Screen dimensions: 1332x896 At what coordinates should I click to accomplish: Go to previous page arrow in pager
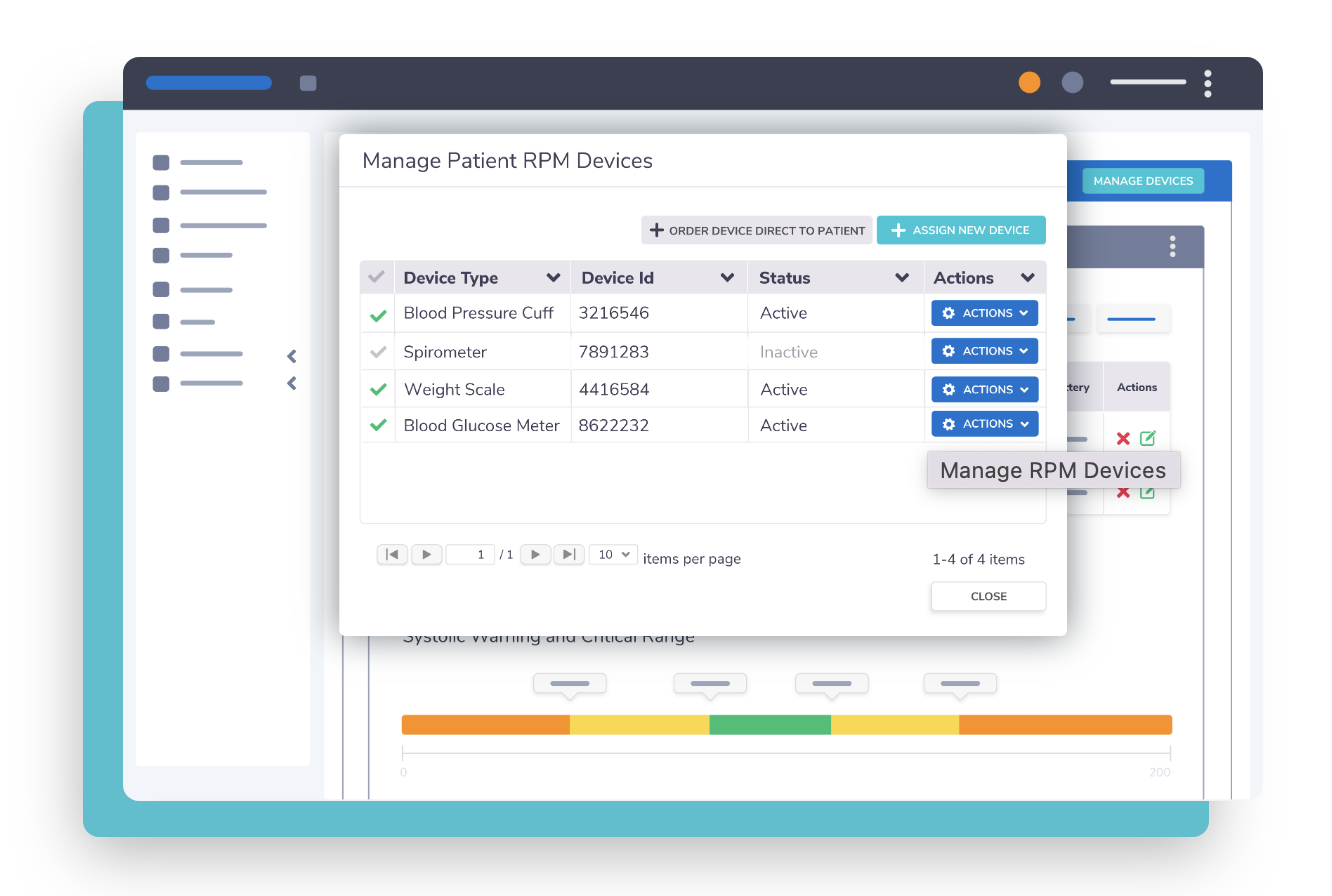click(426, 554)
